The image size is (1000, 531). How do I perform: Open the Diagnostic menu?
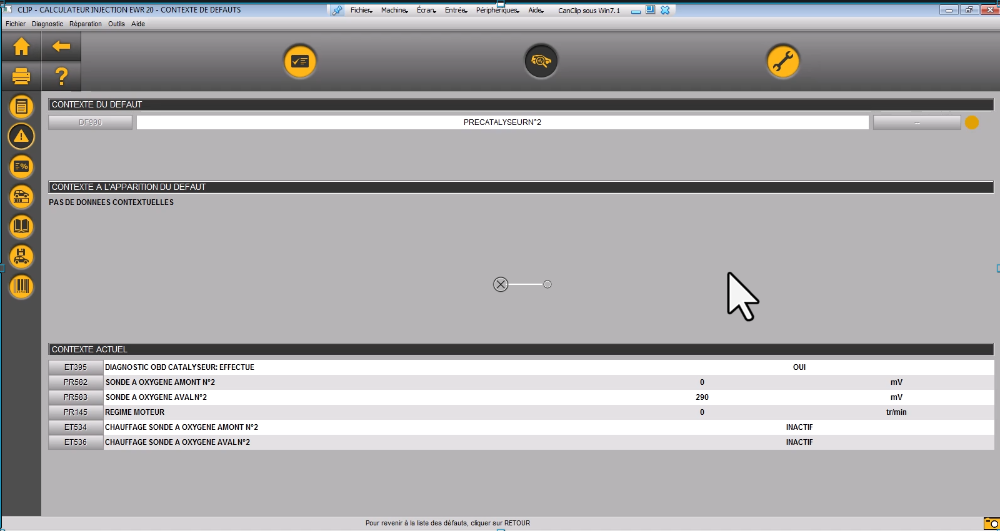46,22
